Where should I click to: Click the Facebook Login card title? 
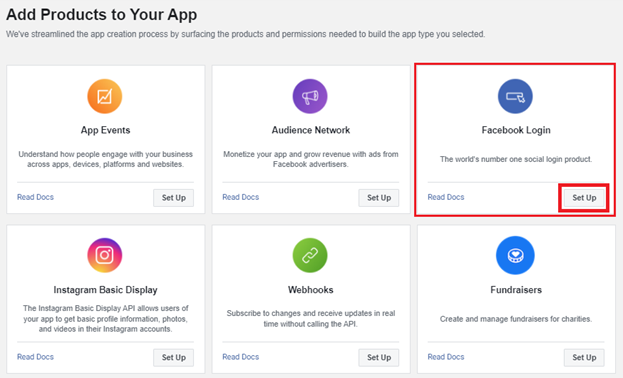(x=516, y=130)
